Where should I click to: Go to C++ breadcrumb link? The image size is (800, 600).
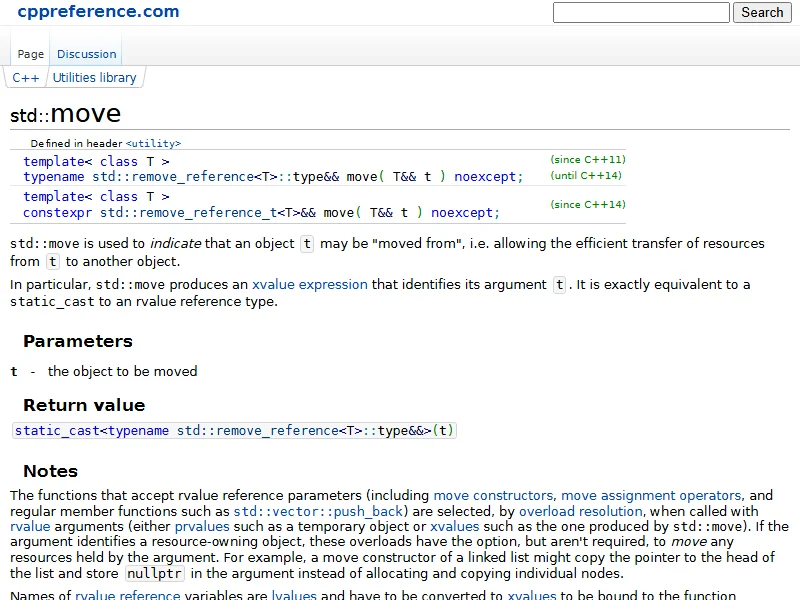coord(25,77)
